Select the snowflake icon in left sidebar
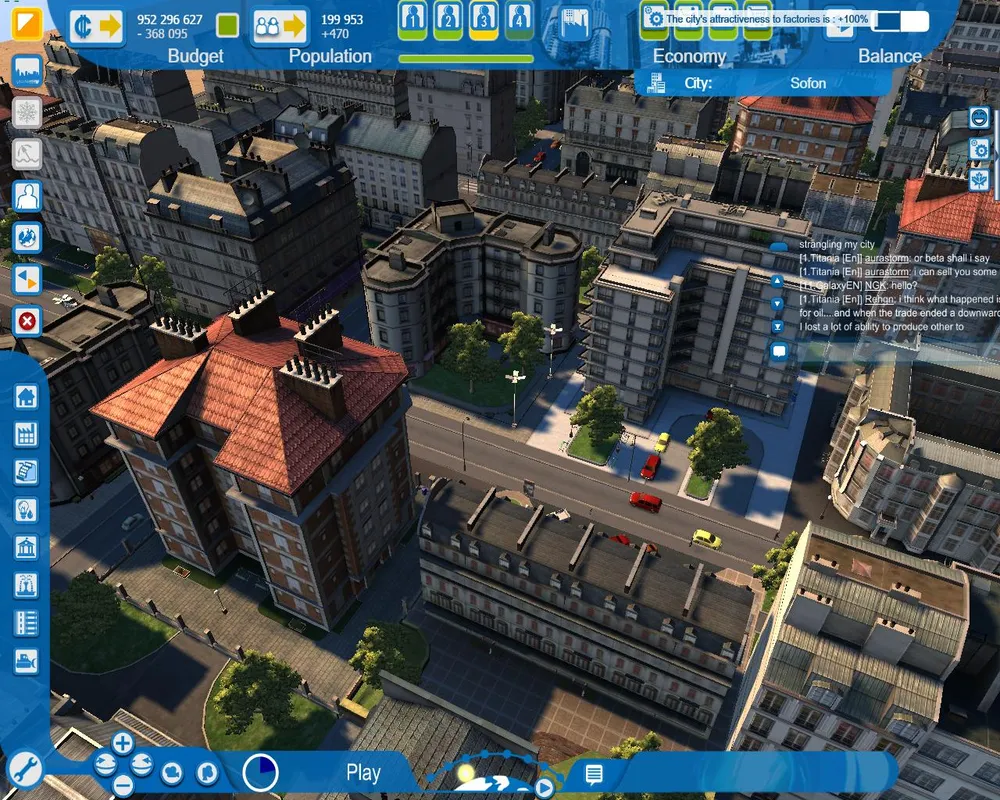The width and height of the screenshot is (1000, 800). (x=27, y=113)
